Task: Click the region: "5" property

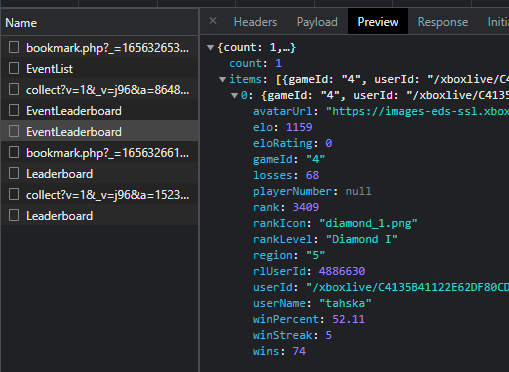Action: point(289,255)
